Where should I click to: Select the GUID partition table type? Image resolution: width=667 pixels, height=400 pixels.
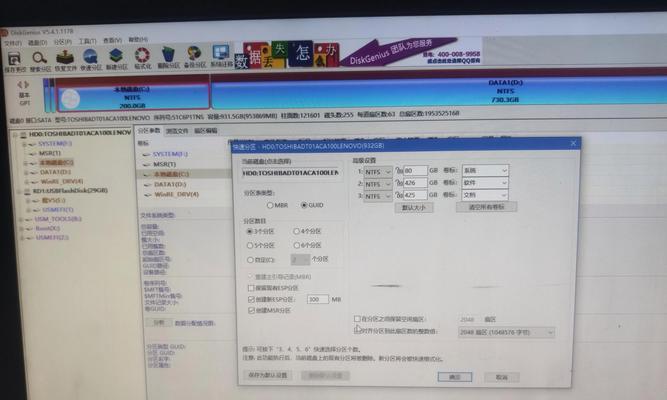tap(304, 205)
